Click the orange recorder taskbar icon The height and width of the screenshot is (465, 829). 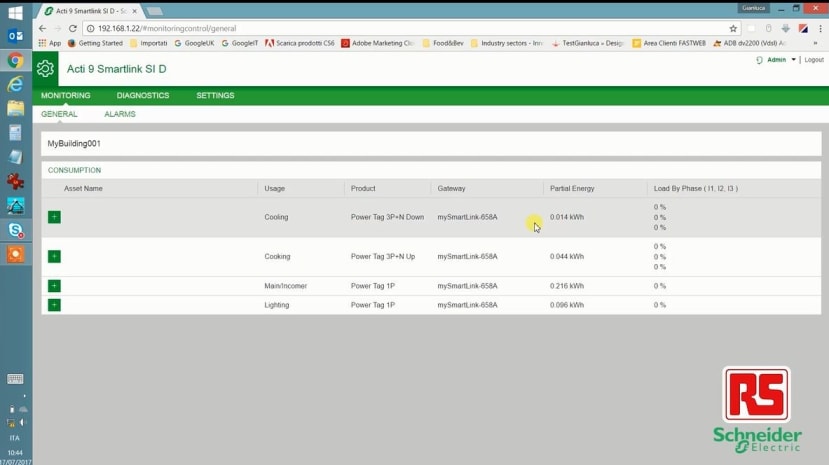point(15,254)
